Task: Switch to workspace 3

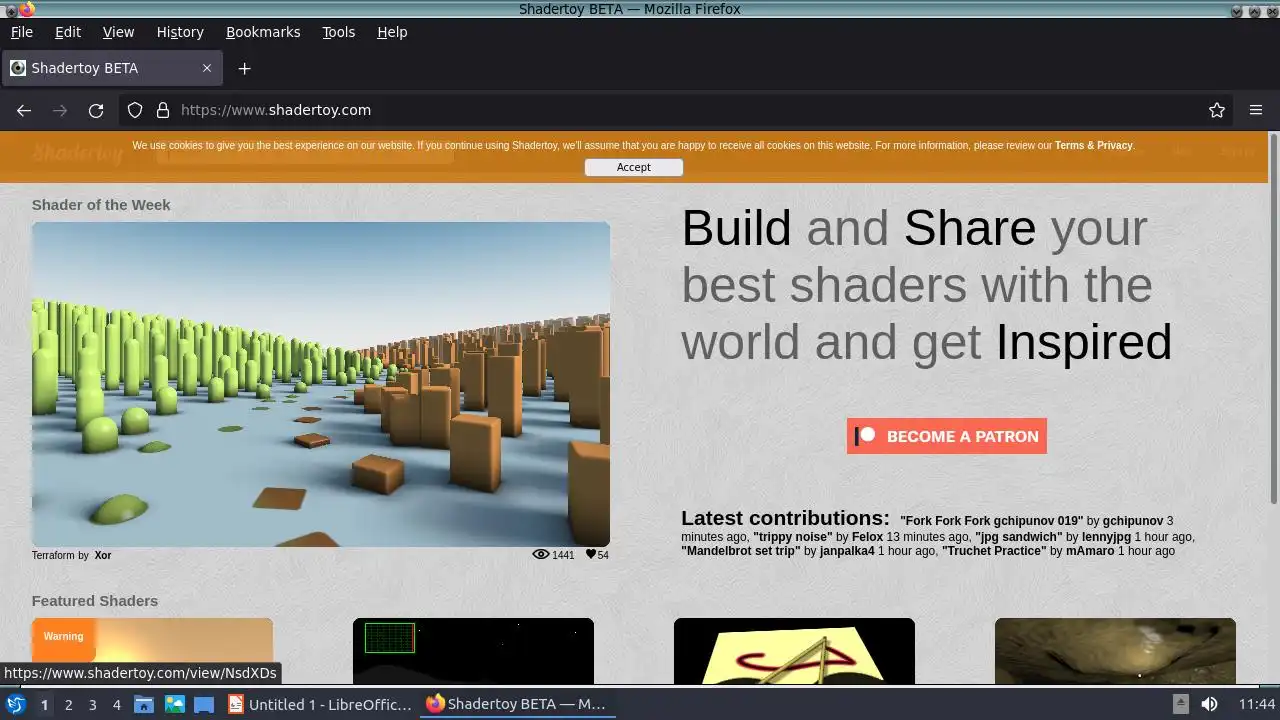Action: 92,704
